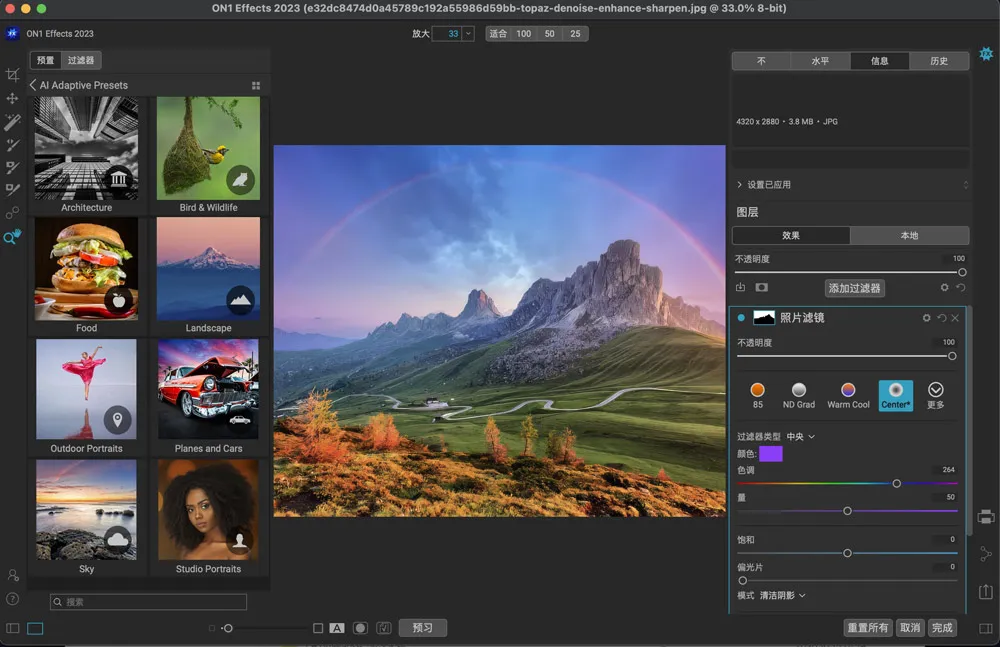This screenshot has height=647, width=1000.
Task: Click the 完成 button
Action: click(x=941, y=628)
